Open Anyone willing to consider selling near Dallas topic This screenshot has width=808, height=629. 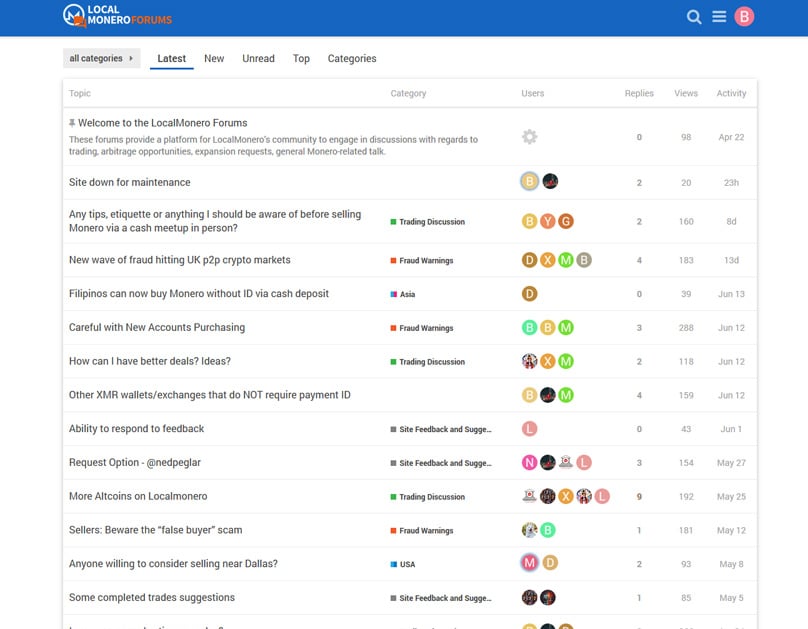coord(173,564)
